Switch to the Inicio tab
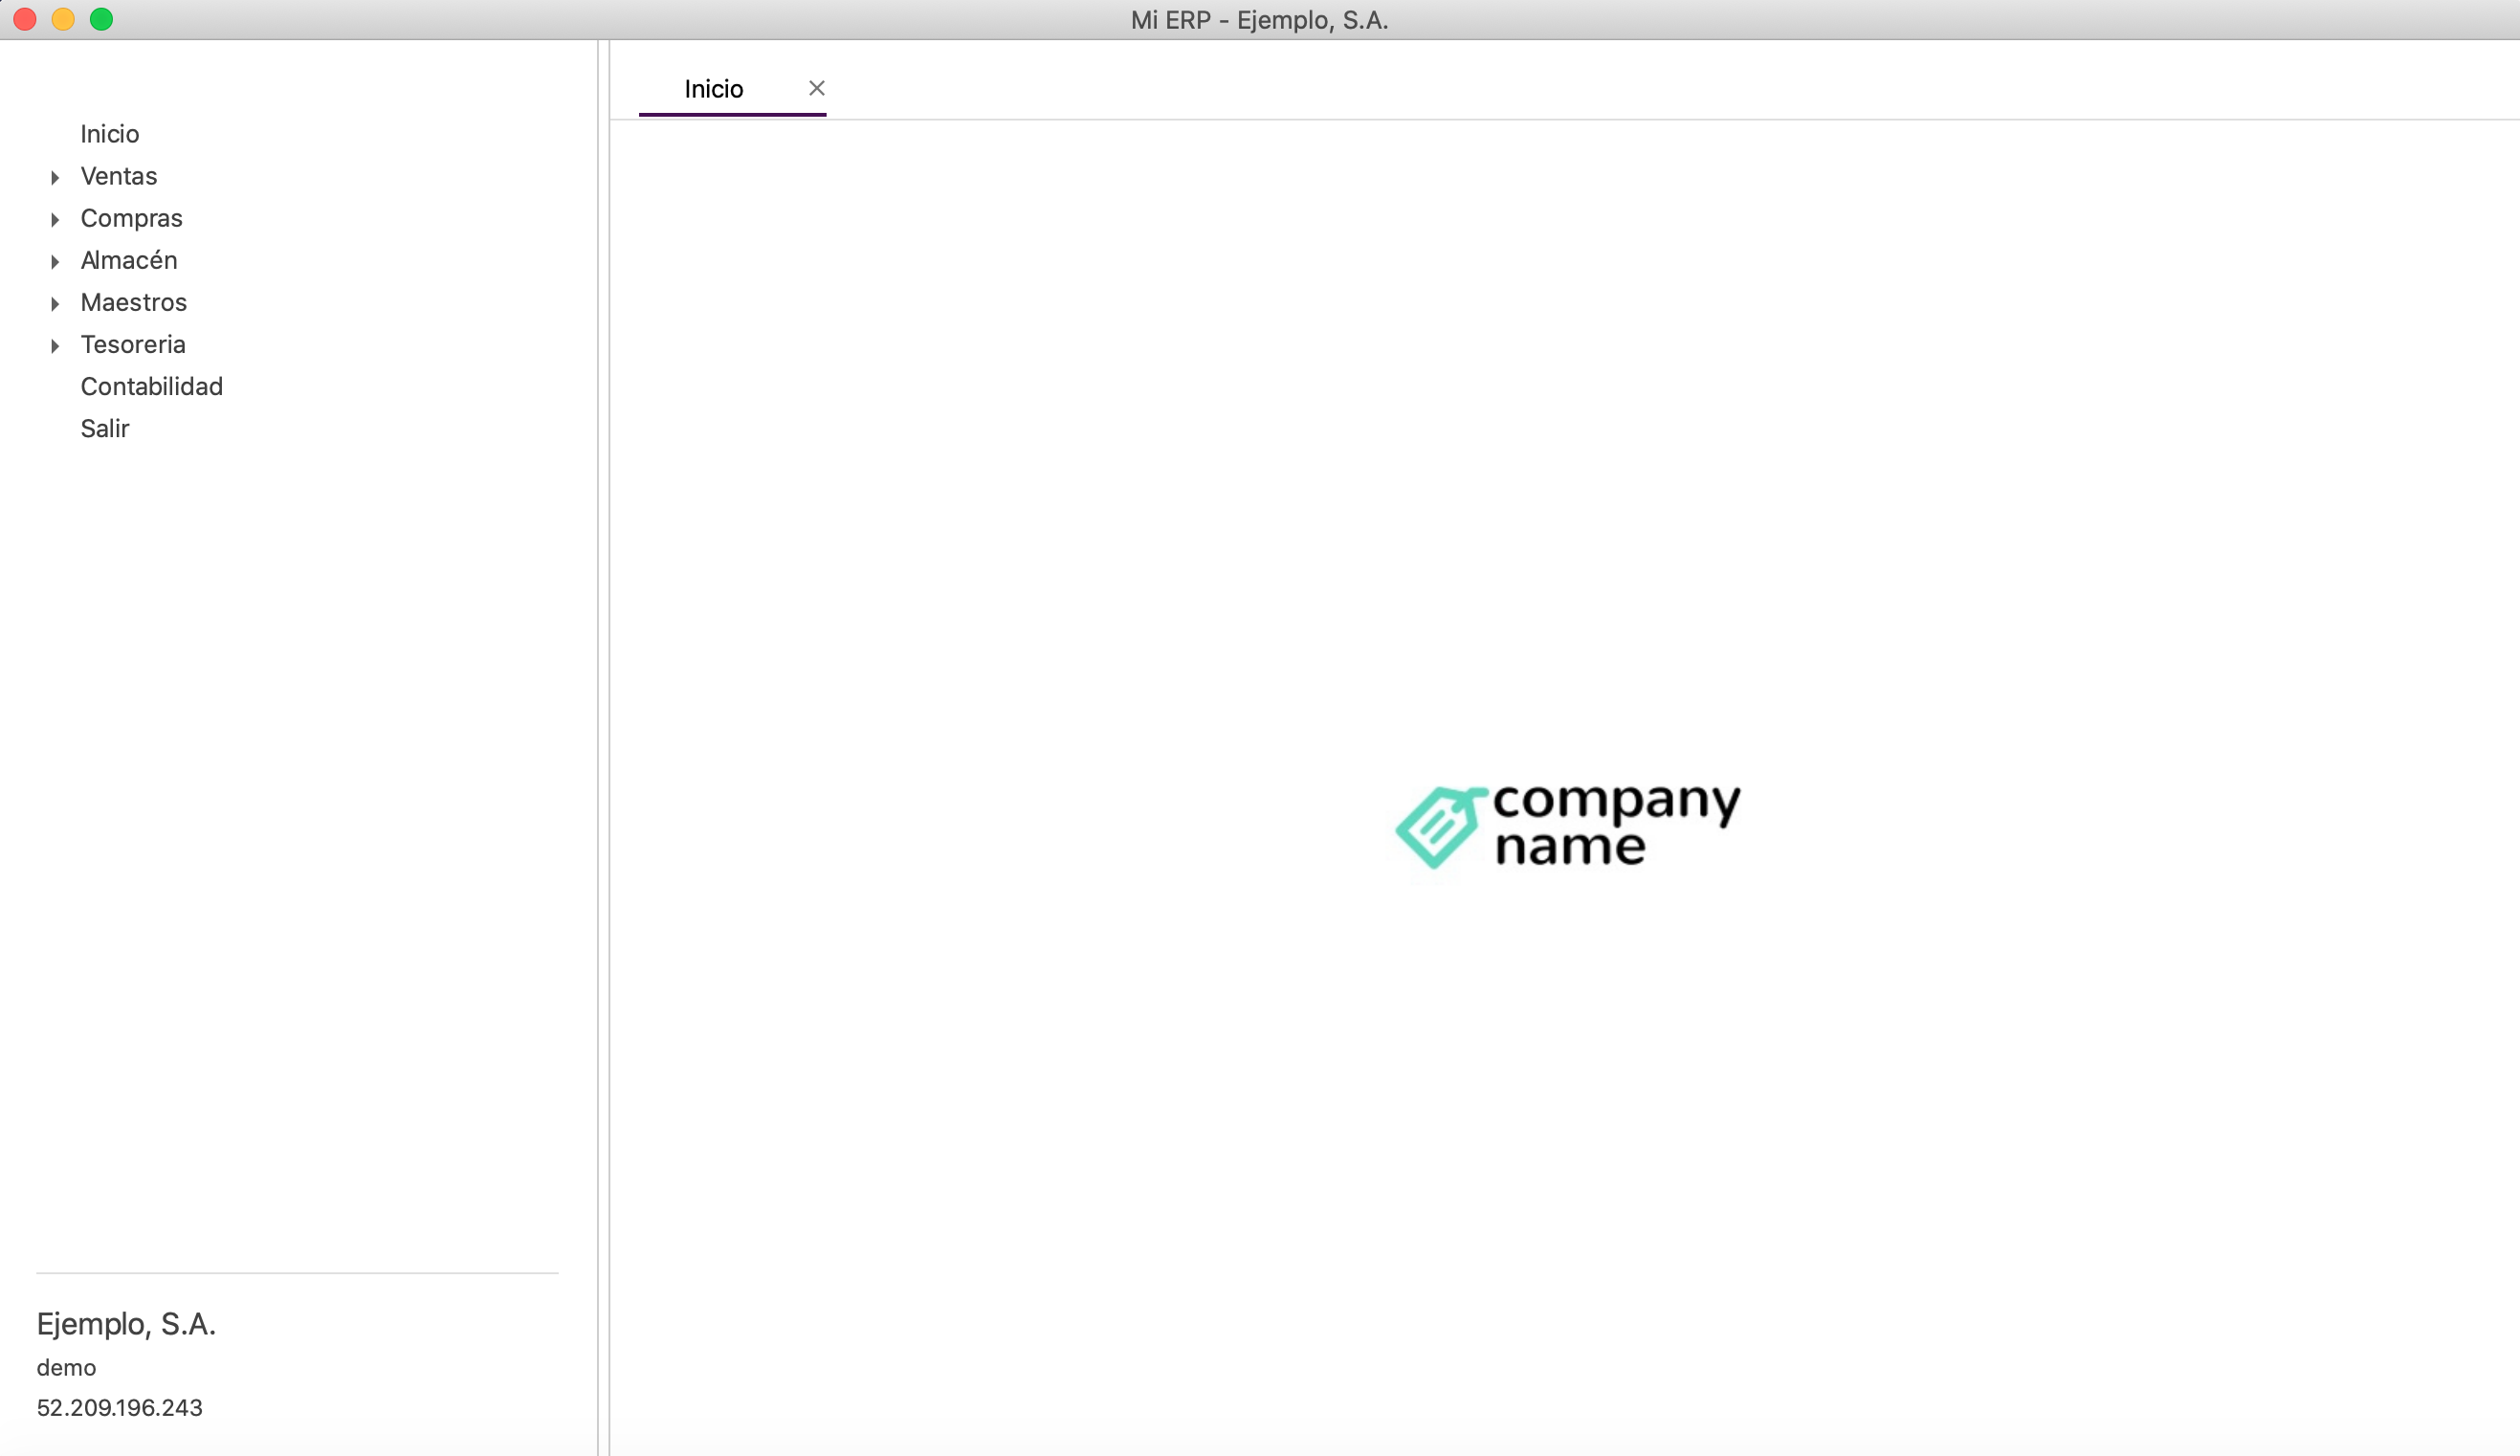2520x1456 pixels. coord(714,89)
